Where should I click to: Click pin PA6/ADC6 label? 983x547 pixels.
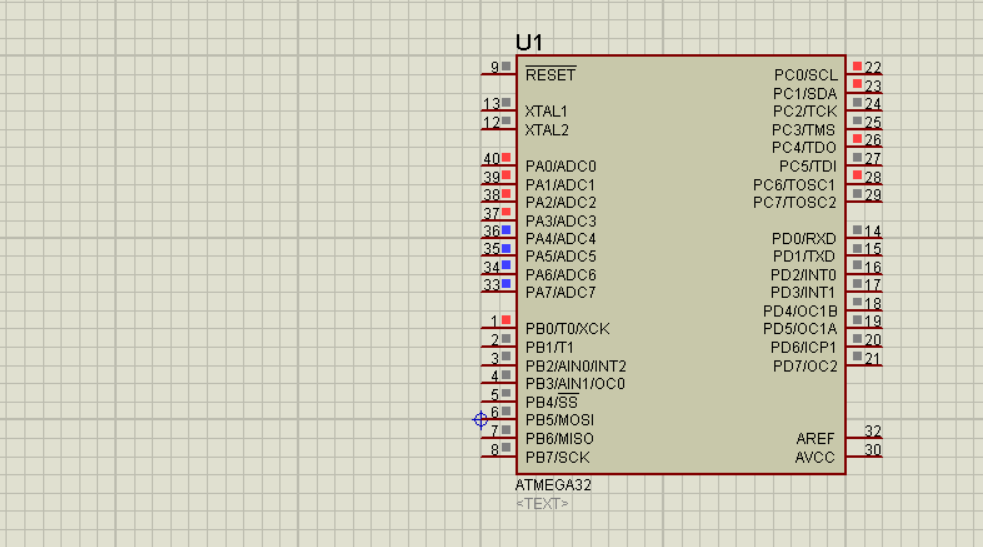[x=560, y=275]
